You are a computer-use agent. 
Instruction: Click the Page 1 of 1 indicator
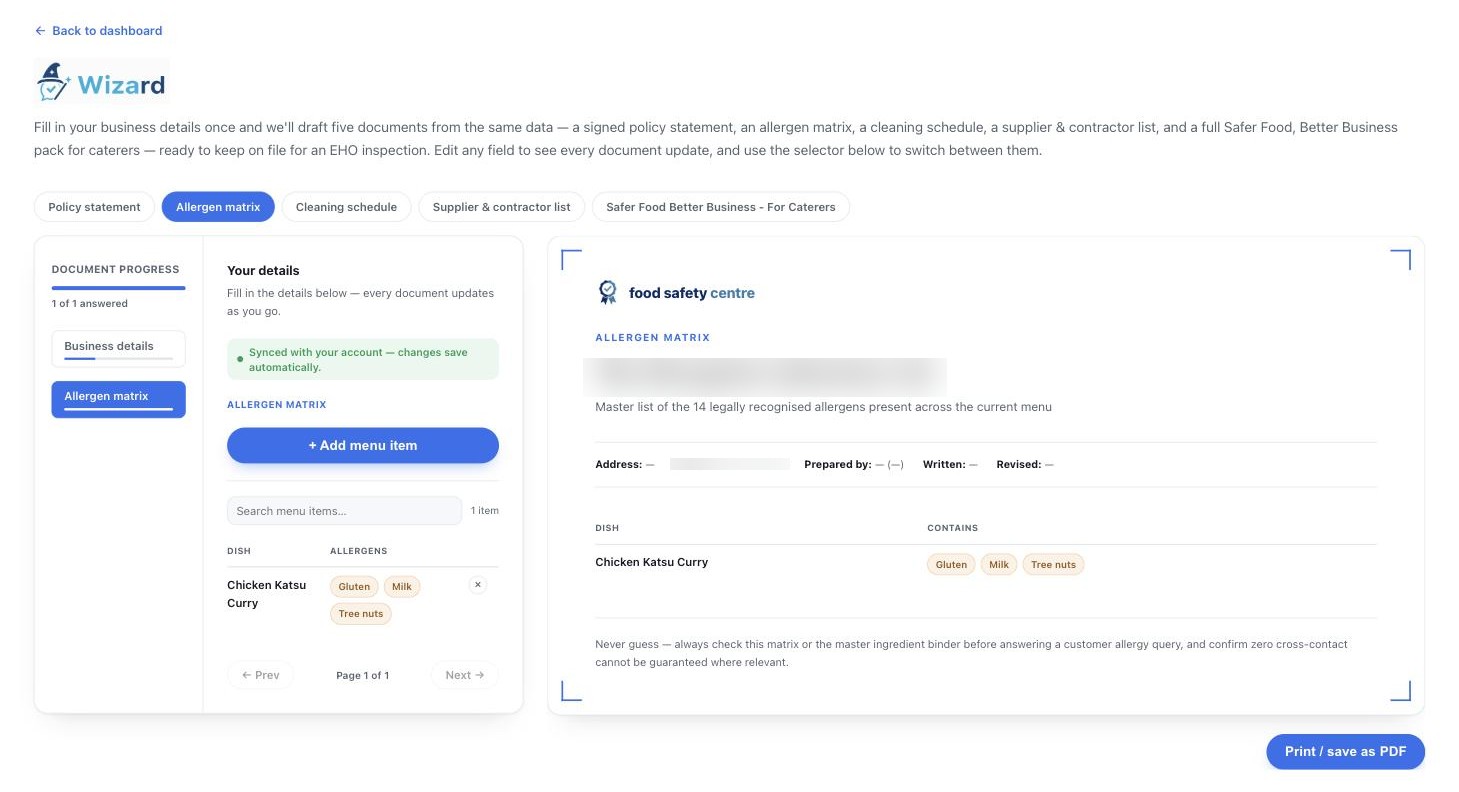coord(363,676)
